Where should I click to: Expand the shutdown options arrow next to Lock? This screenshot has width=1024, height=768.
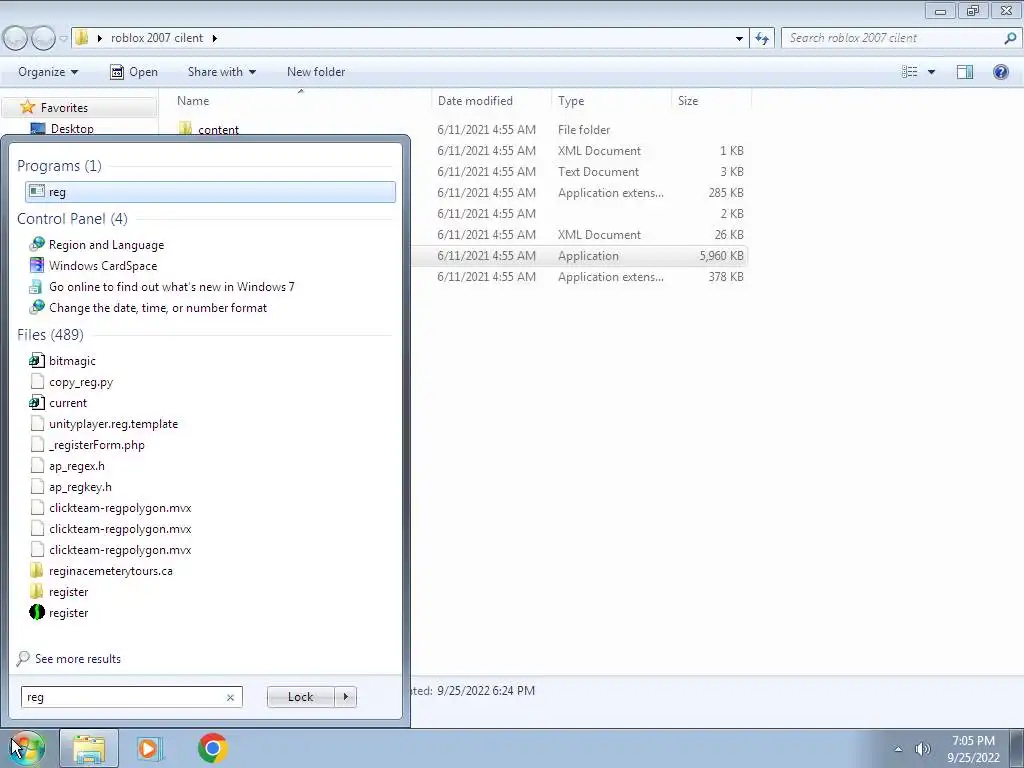tap(345, 697)
